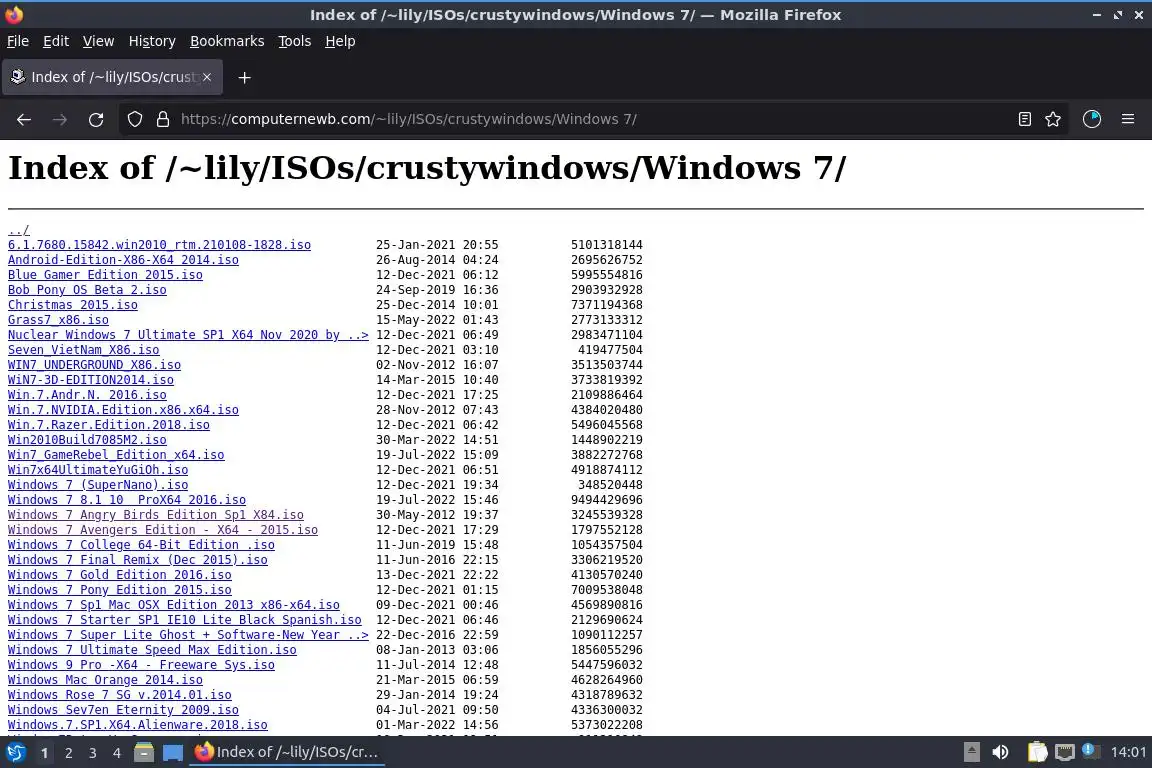Download Win7x64UltimateYuGiOh.iso
This screenshot has width=1152, height=768.
click(x=98, y=470)
